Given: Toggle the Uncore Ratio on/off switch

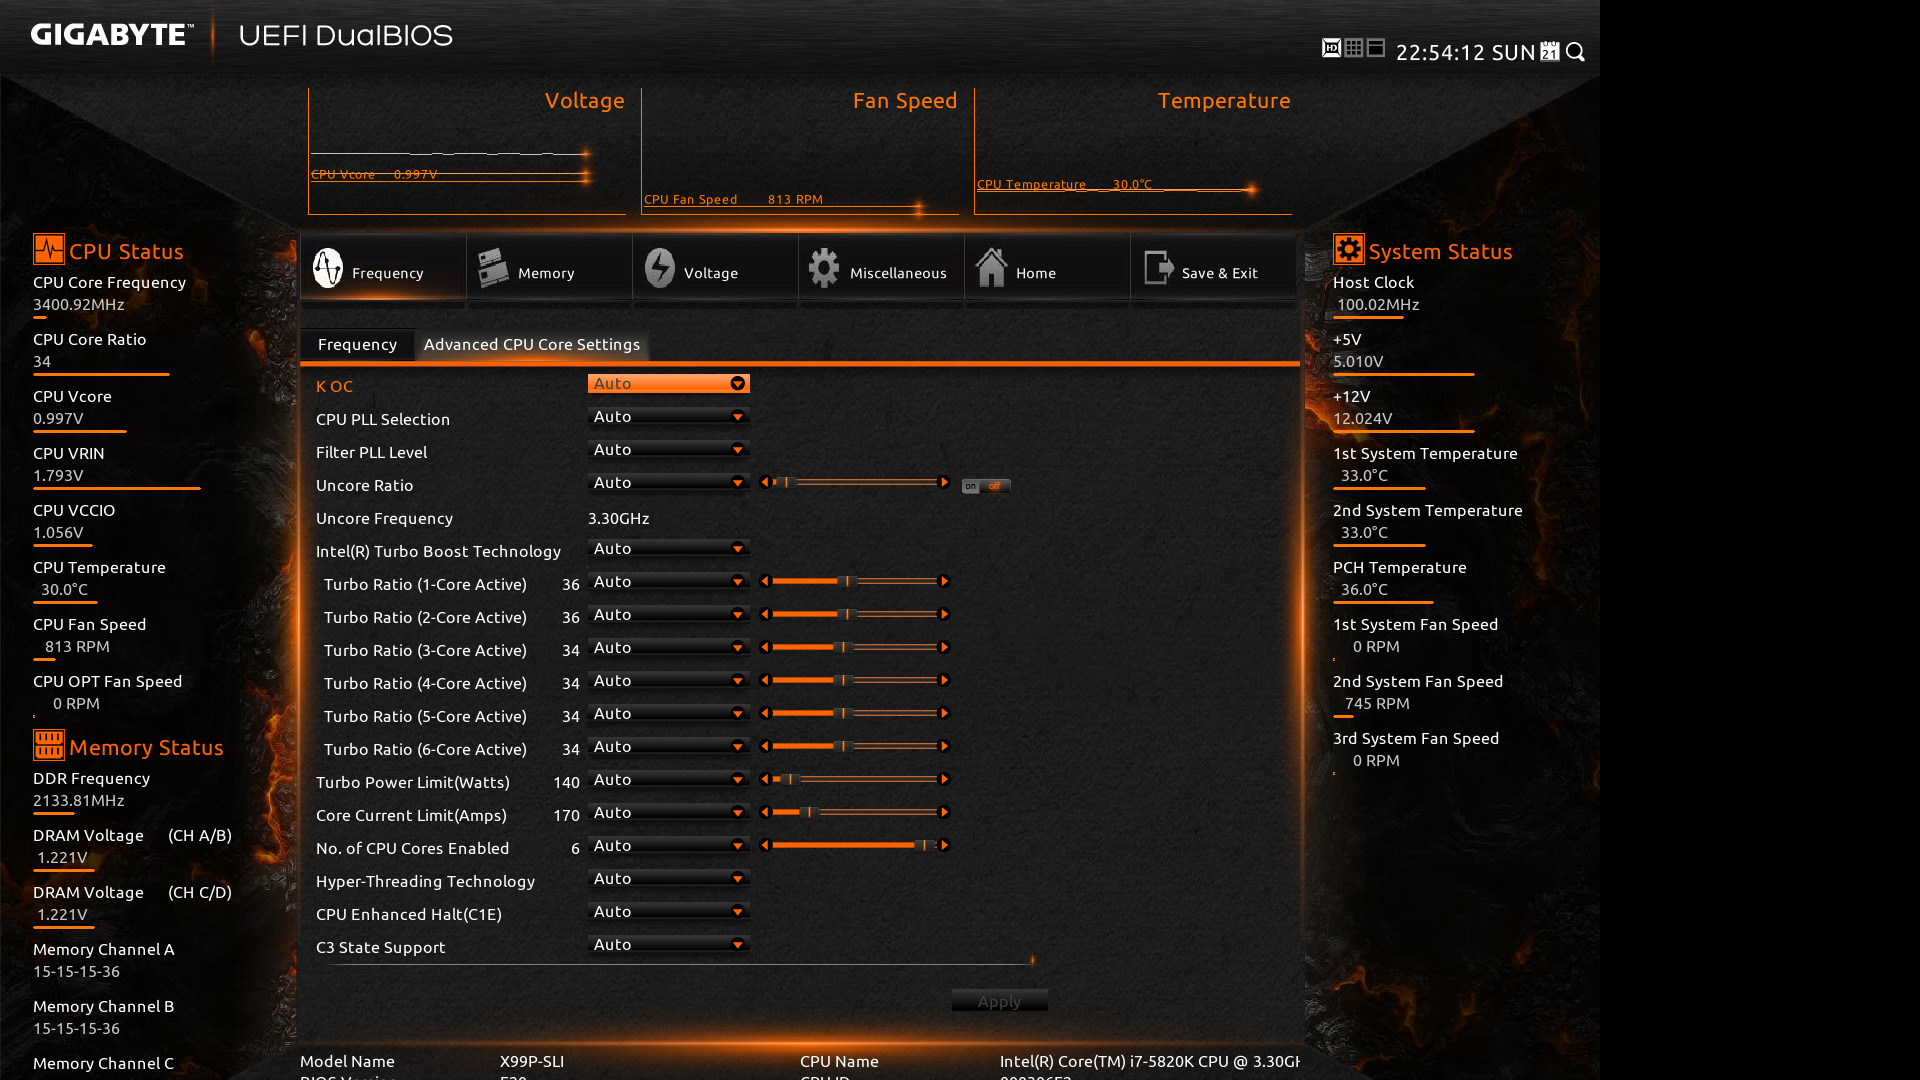Looking at the screenshot, I should coord(986,486).
